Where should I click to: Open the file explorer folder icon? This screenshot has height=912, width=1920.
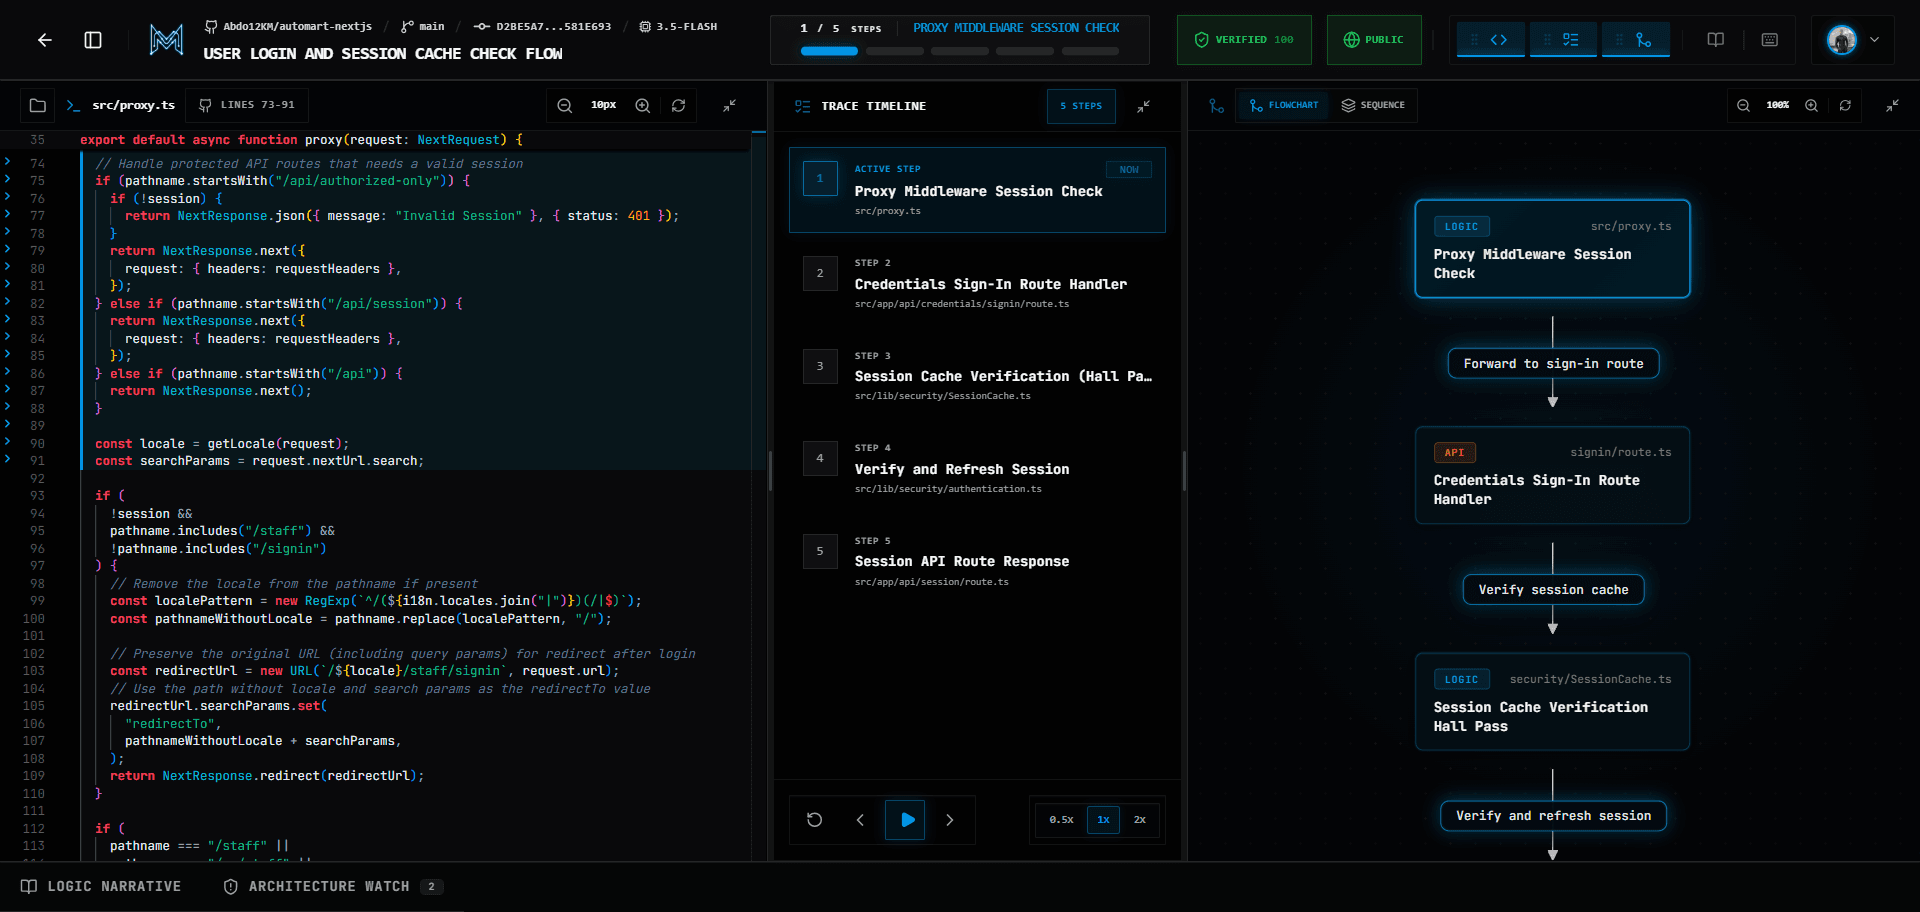pos(38,105)
